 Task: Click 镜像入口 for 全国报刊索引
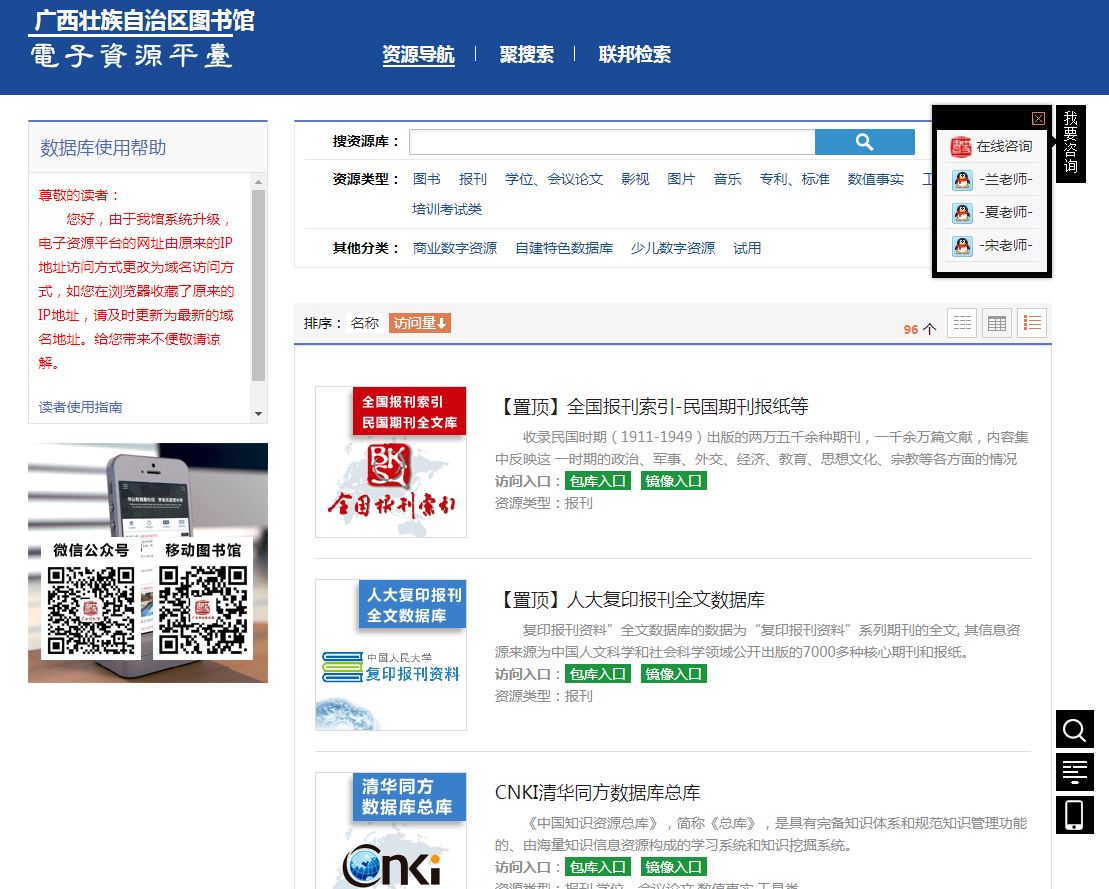[674, 482]
